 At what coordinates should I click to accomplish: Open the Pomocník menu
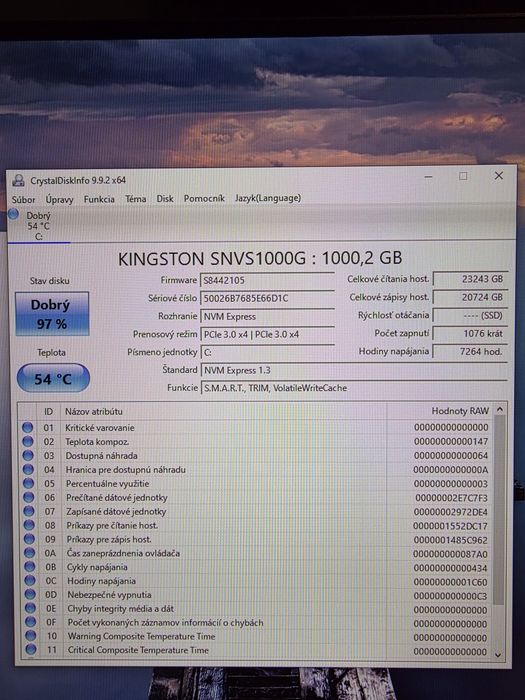pos(204,198)
